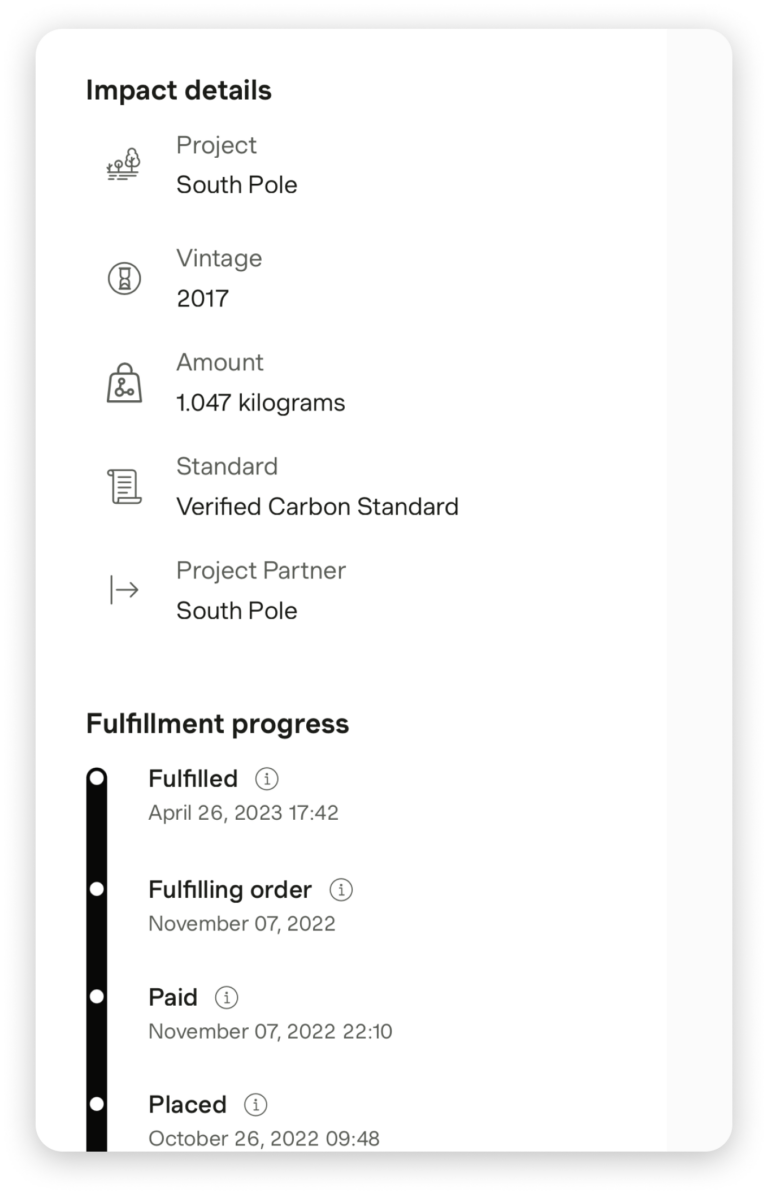Select the Fulfilling order timeline dot
The height and width of the screenshot is (1194, 768).
click(x=97, y=889)
